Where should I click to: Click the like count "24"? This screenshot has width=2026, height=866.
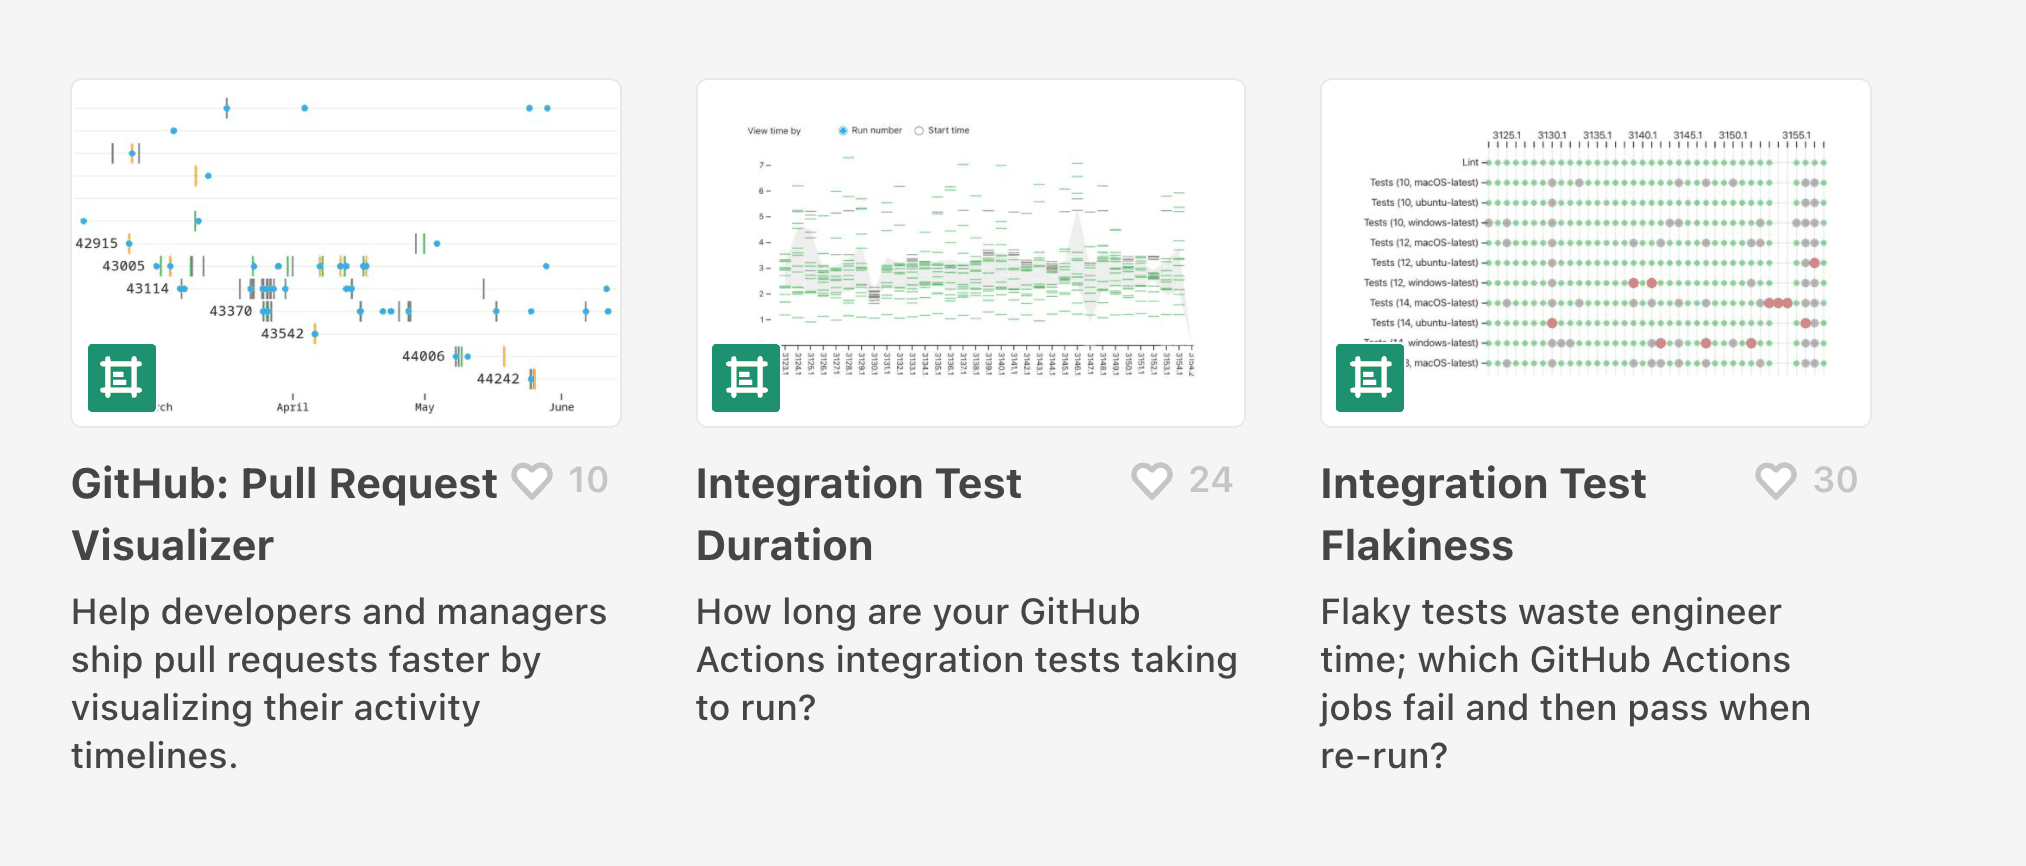coord(1211,480)
